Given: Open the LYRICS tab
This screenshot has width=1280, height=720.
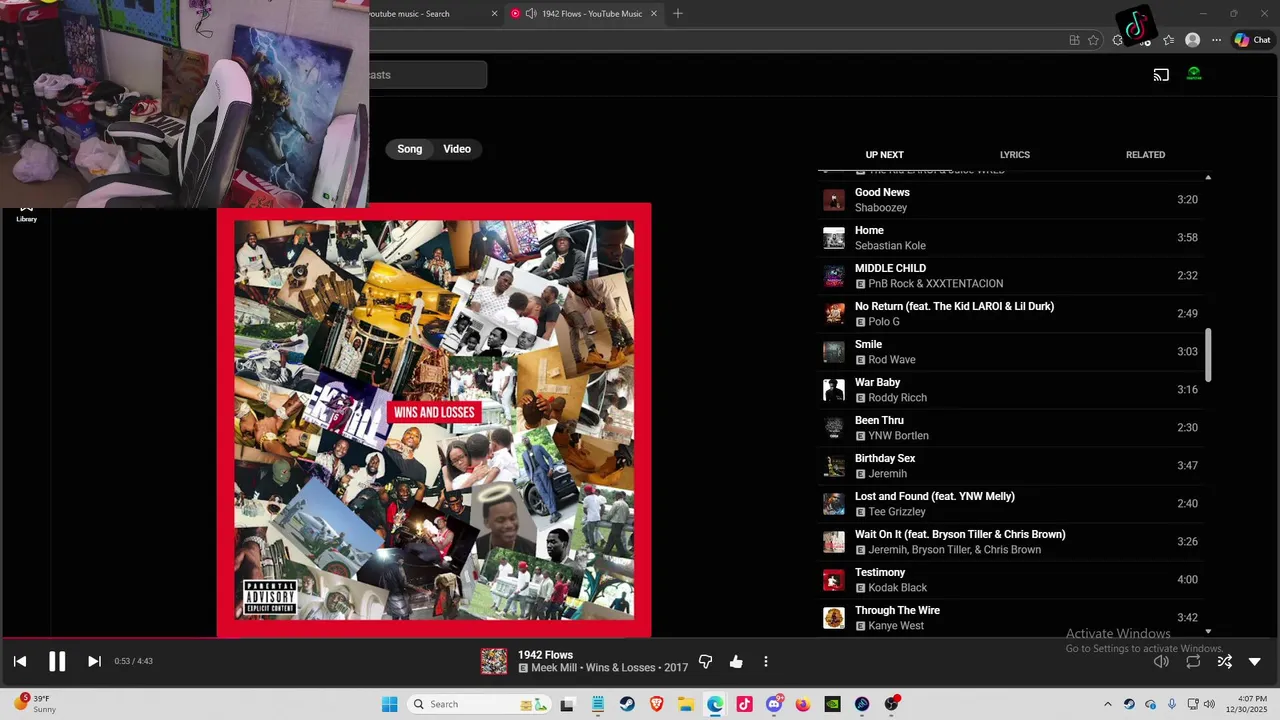Looking at the screenshot, I should (x=1014, y=155).
